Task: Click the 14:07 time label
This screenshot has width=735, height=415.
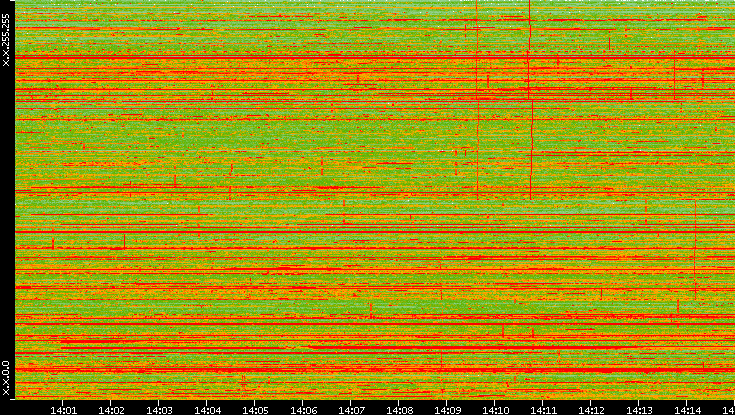Action: [351, 410]
